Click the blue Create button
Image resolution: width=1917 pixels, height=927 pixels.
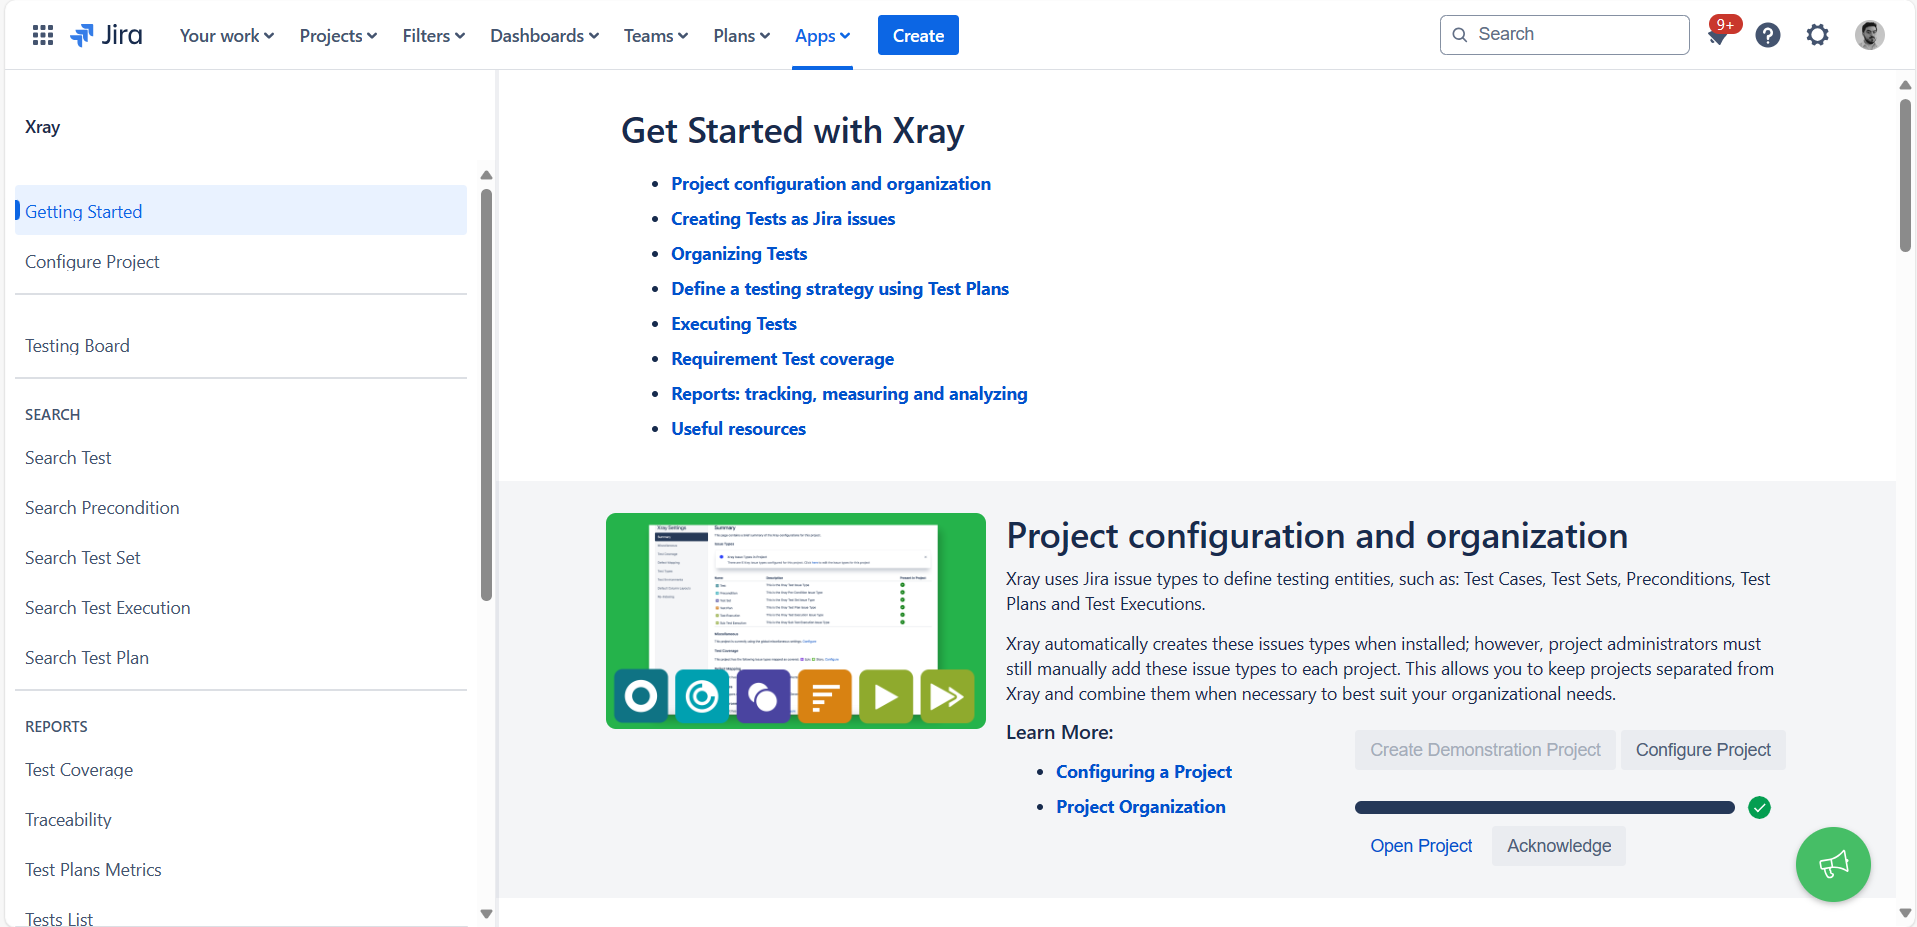(918, 35)
